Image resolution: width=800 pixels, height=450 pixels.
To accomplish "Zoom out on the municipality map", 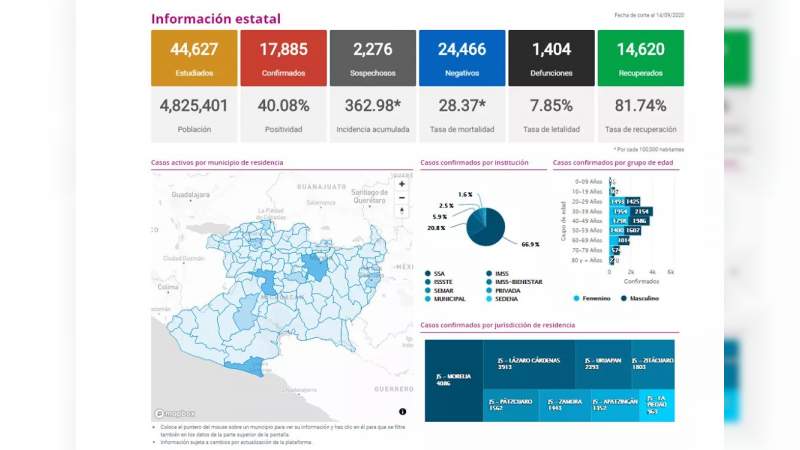I will 402,198.
